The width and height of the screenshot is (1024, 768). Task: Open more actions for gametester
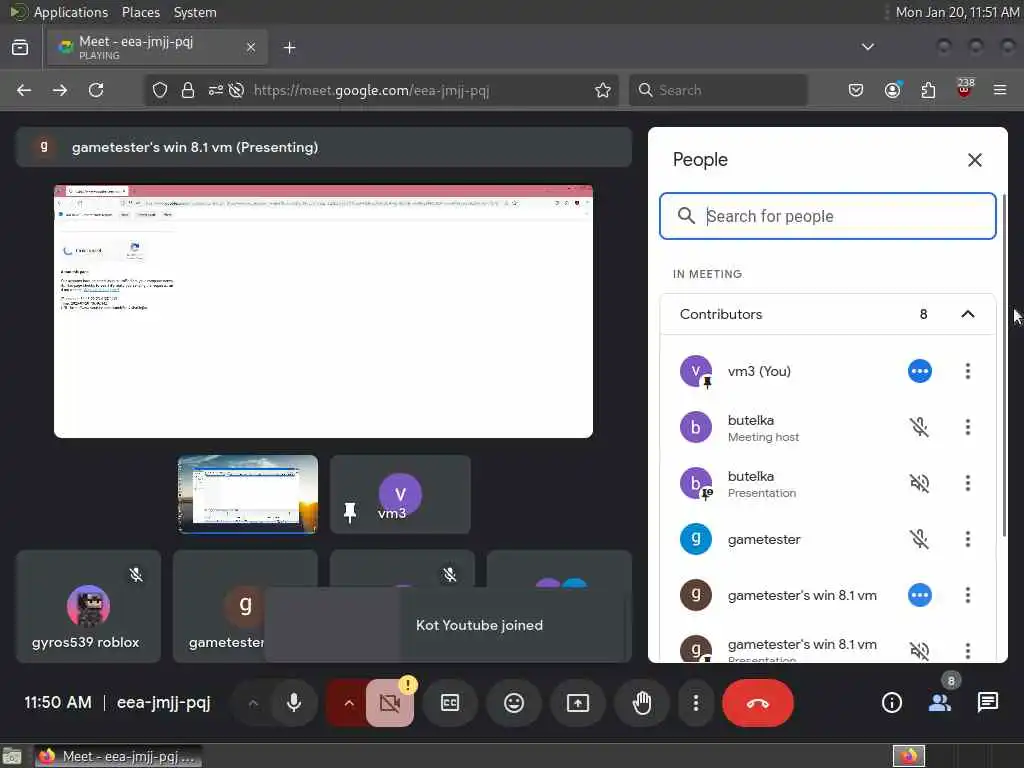[x=968, y=539]
